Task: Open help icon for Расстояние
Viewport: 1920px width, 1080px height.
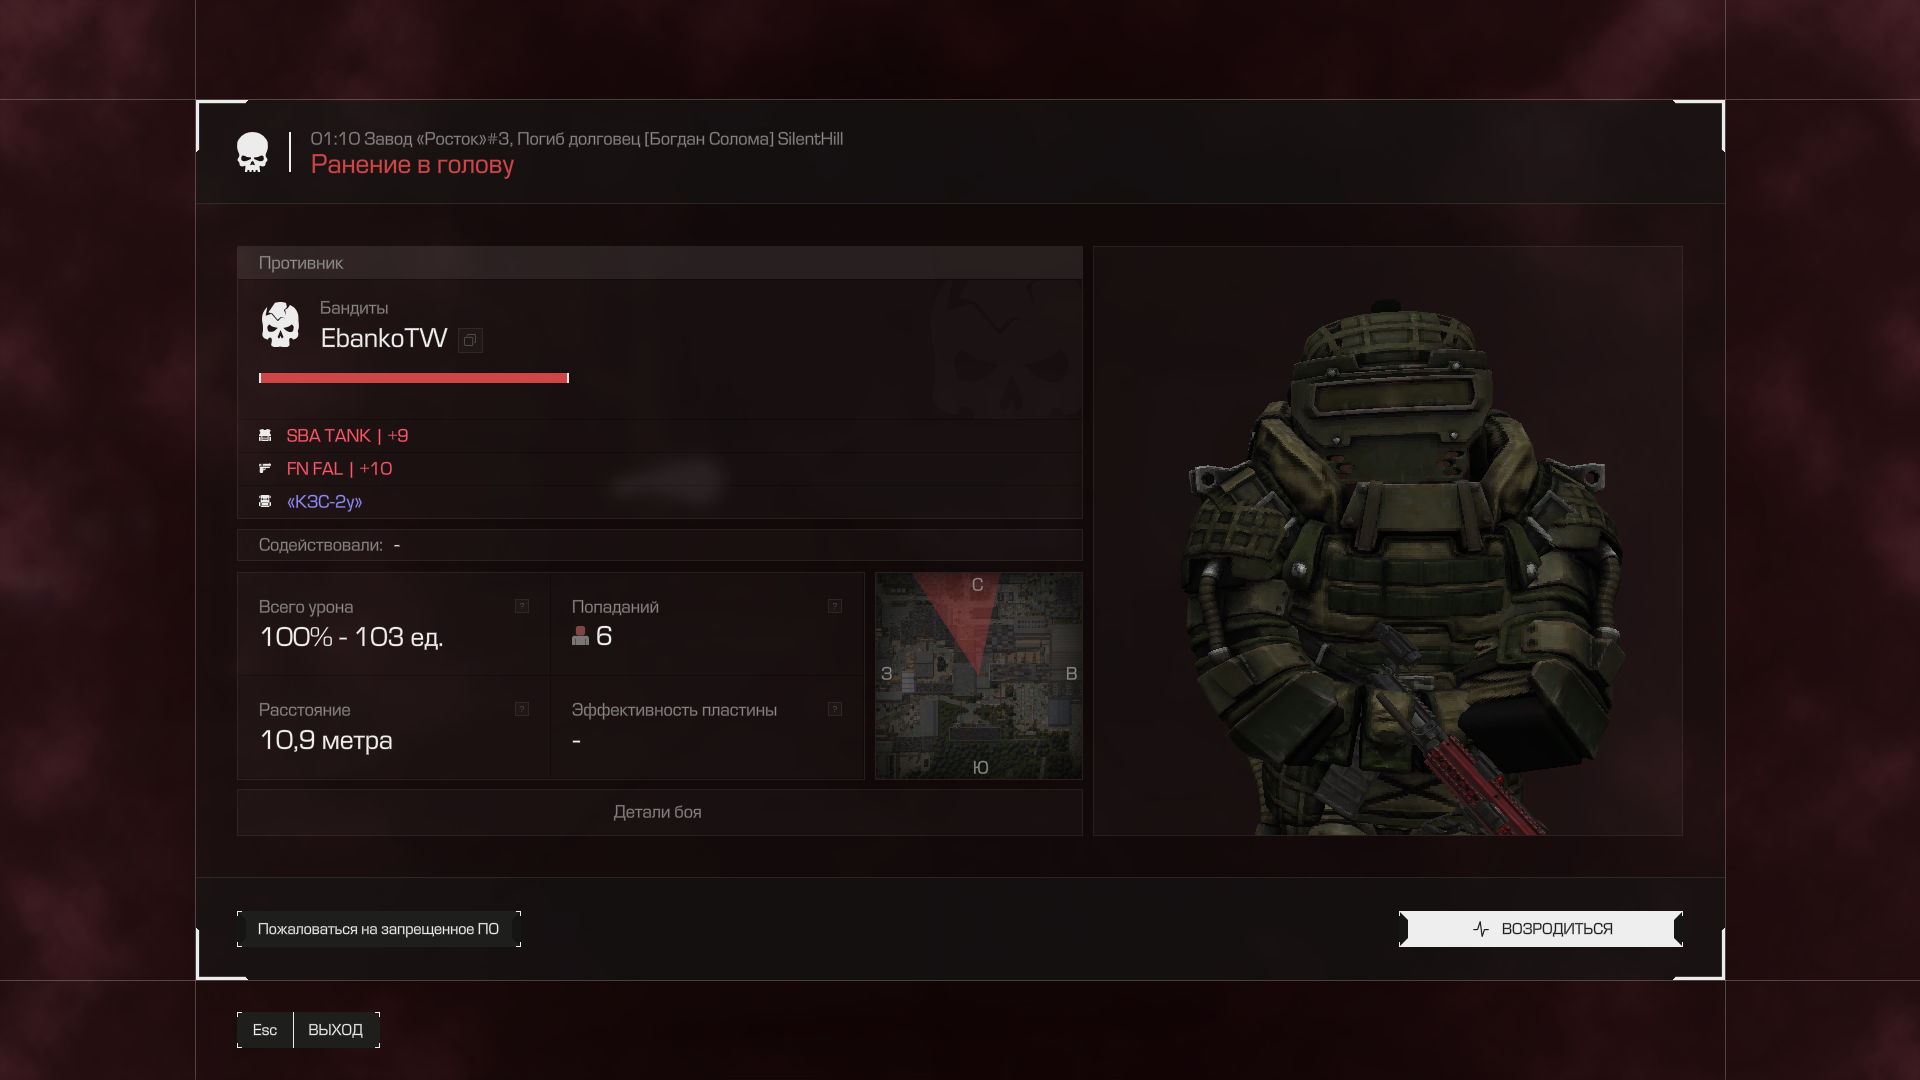Action: click(522, 709)
